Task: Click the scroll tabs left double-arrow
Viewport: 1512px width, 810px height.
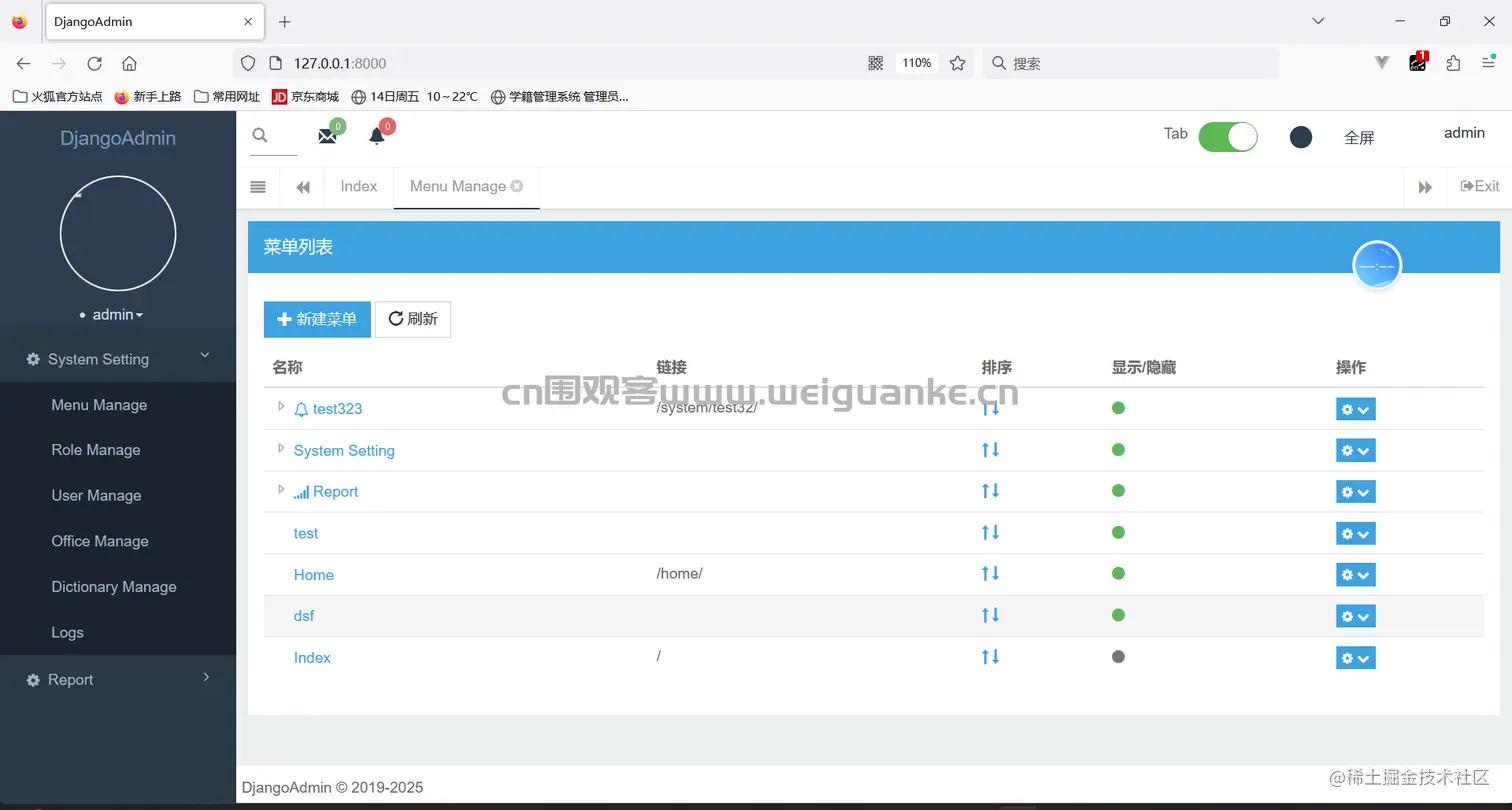Action: (x=303, y=187)
